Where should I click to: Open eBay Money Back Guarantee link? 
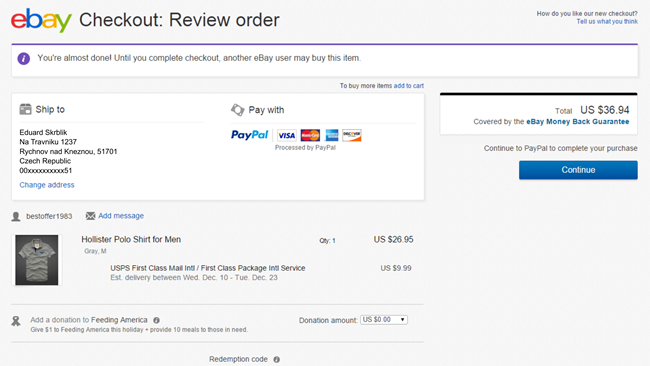coord(578,121)
